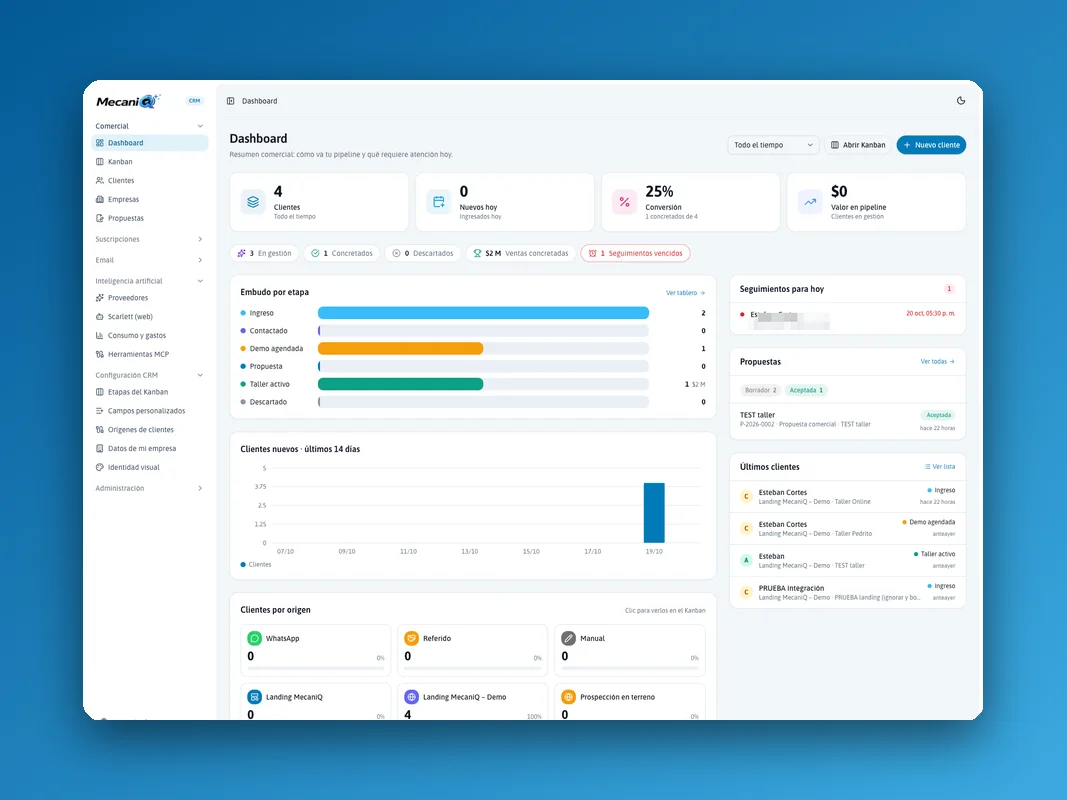Click the Nuevos hoy calendar icon

[439, 202]
